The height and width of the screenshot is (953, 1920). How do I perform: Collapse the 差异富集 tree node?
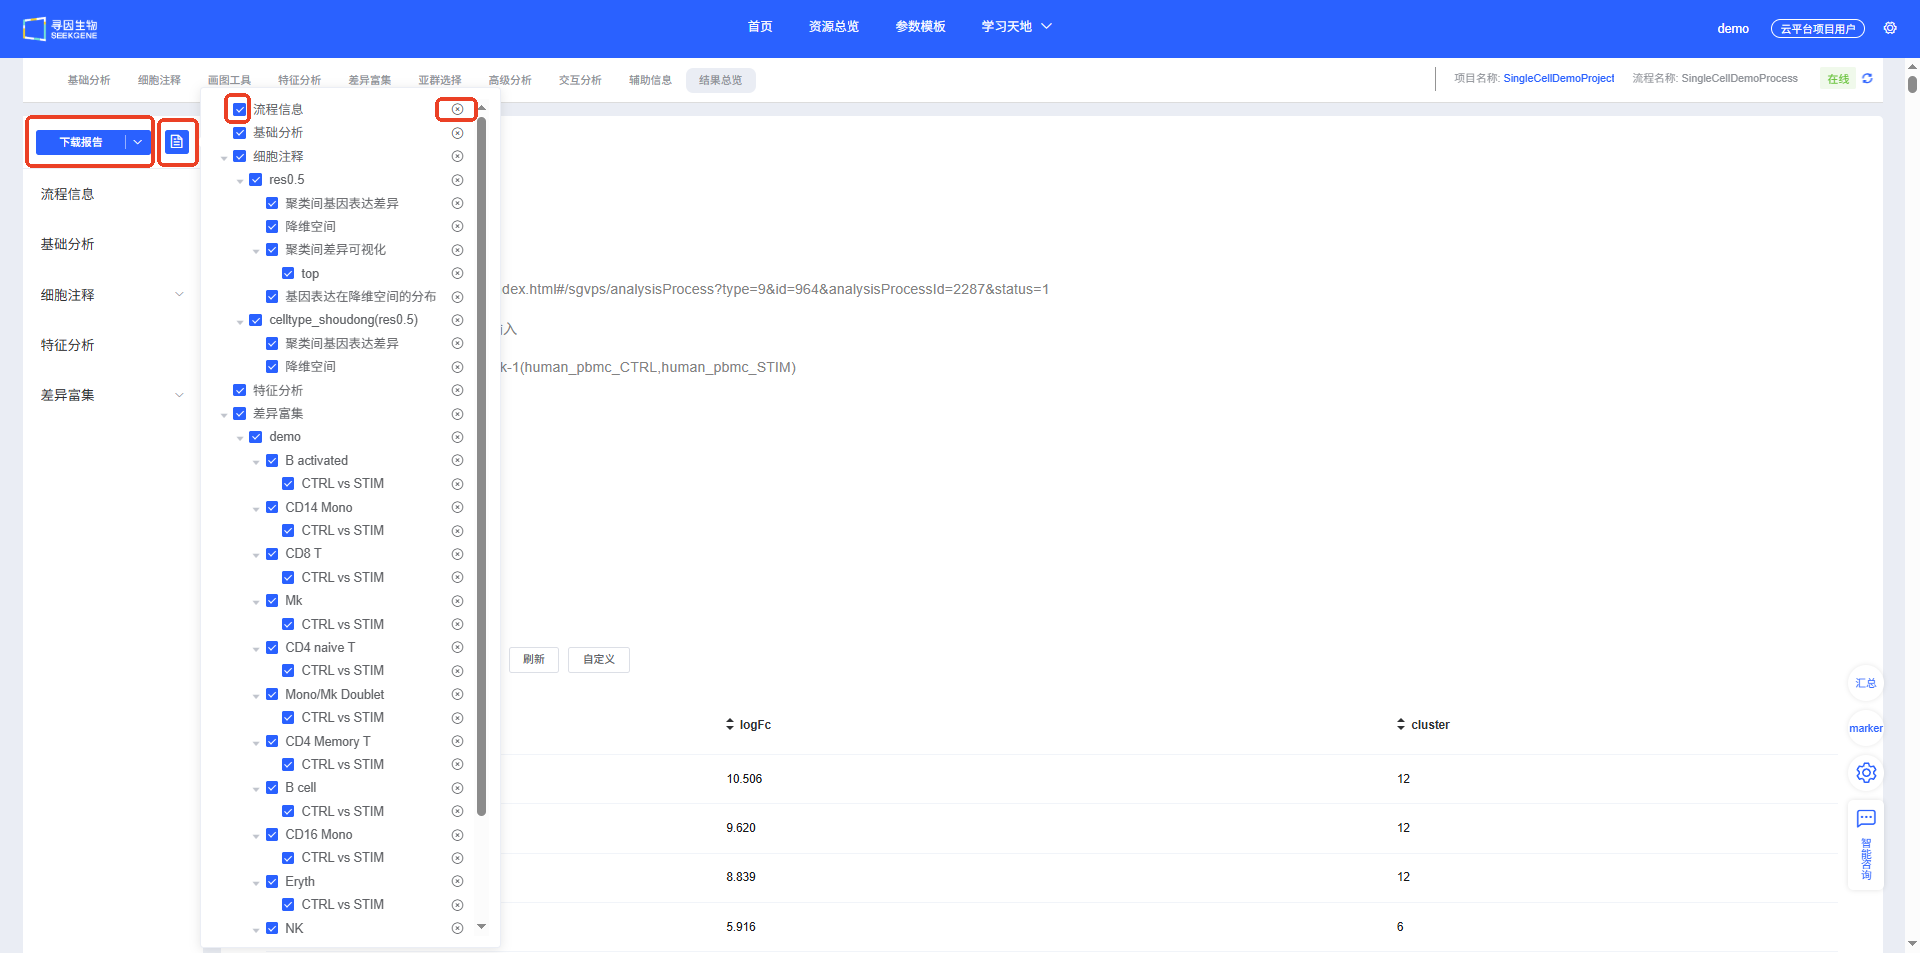[x=224, y=415]
